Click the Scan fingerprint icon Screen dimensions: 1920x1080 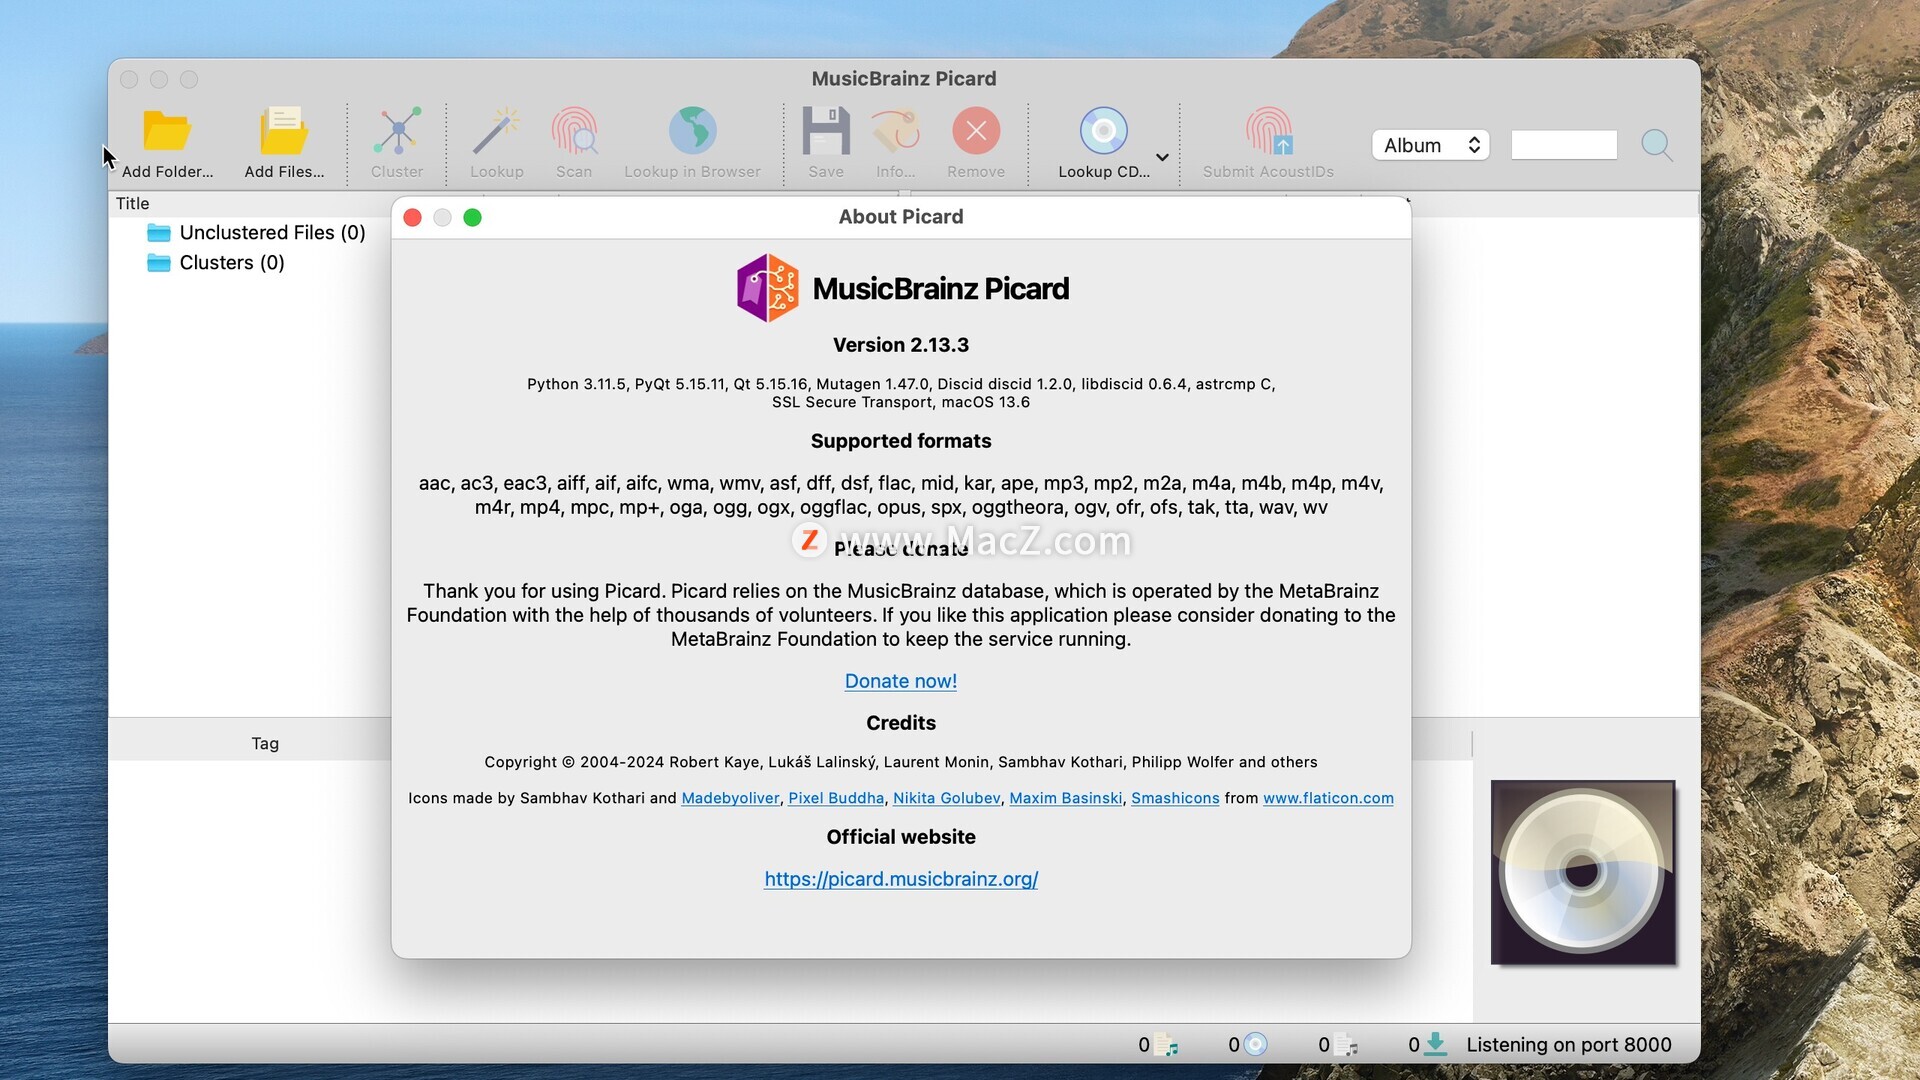point(574,131)
